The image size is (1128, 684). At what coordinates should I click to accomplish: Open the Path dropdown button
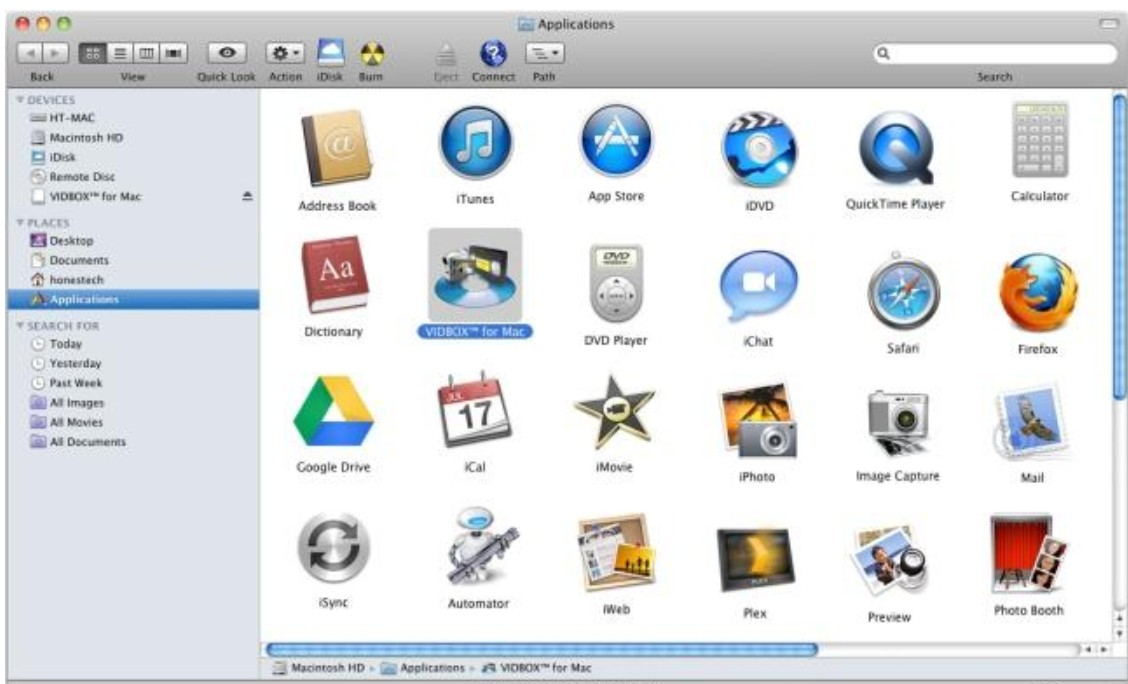pos(545,53)
